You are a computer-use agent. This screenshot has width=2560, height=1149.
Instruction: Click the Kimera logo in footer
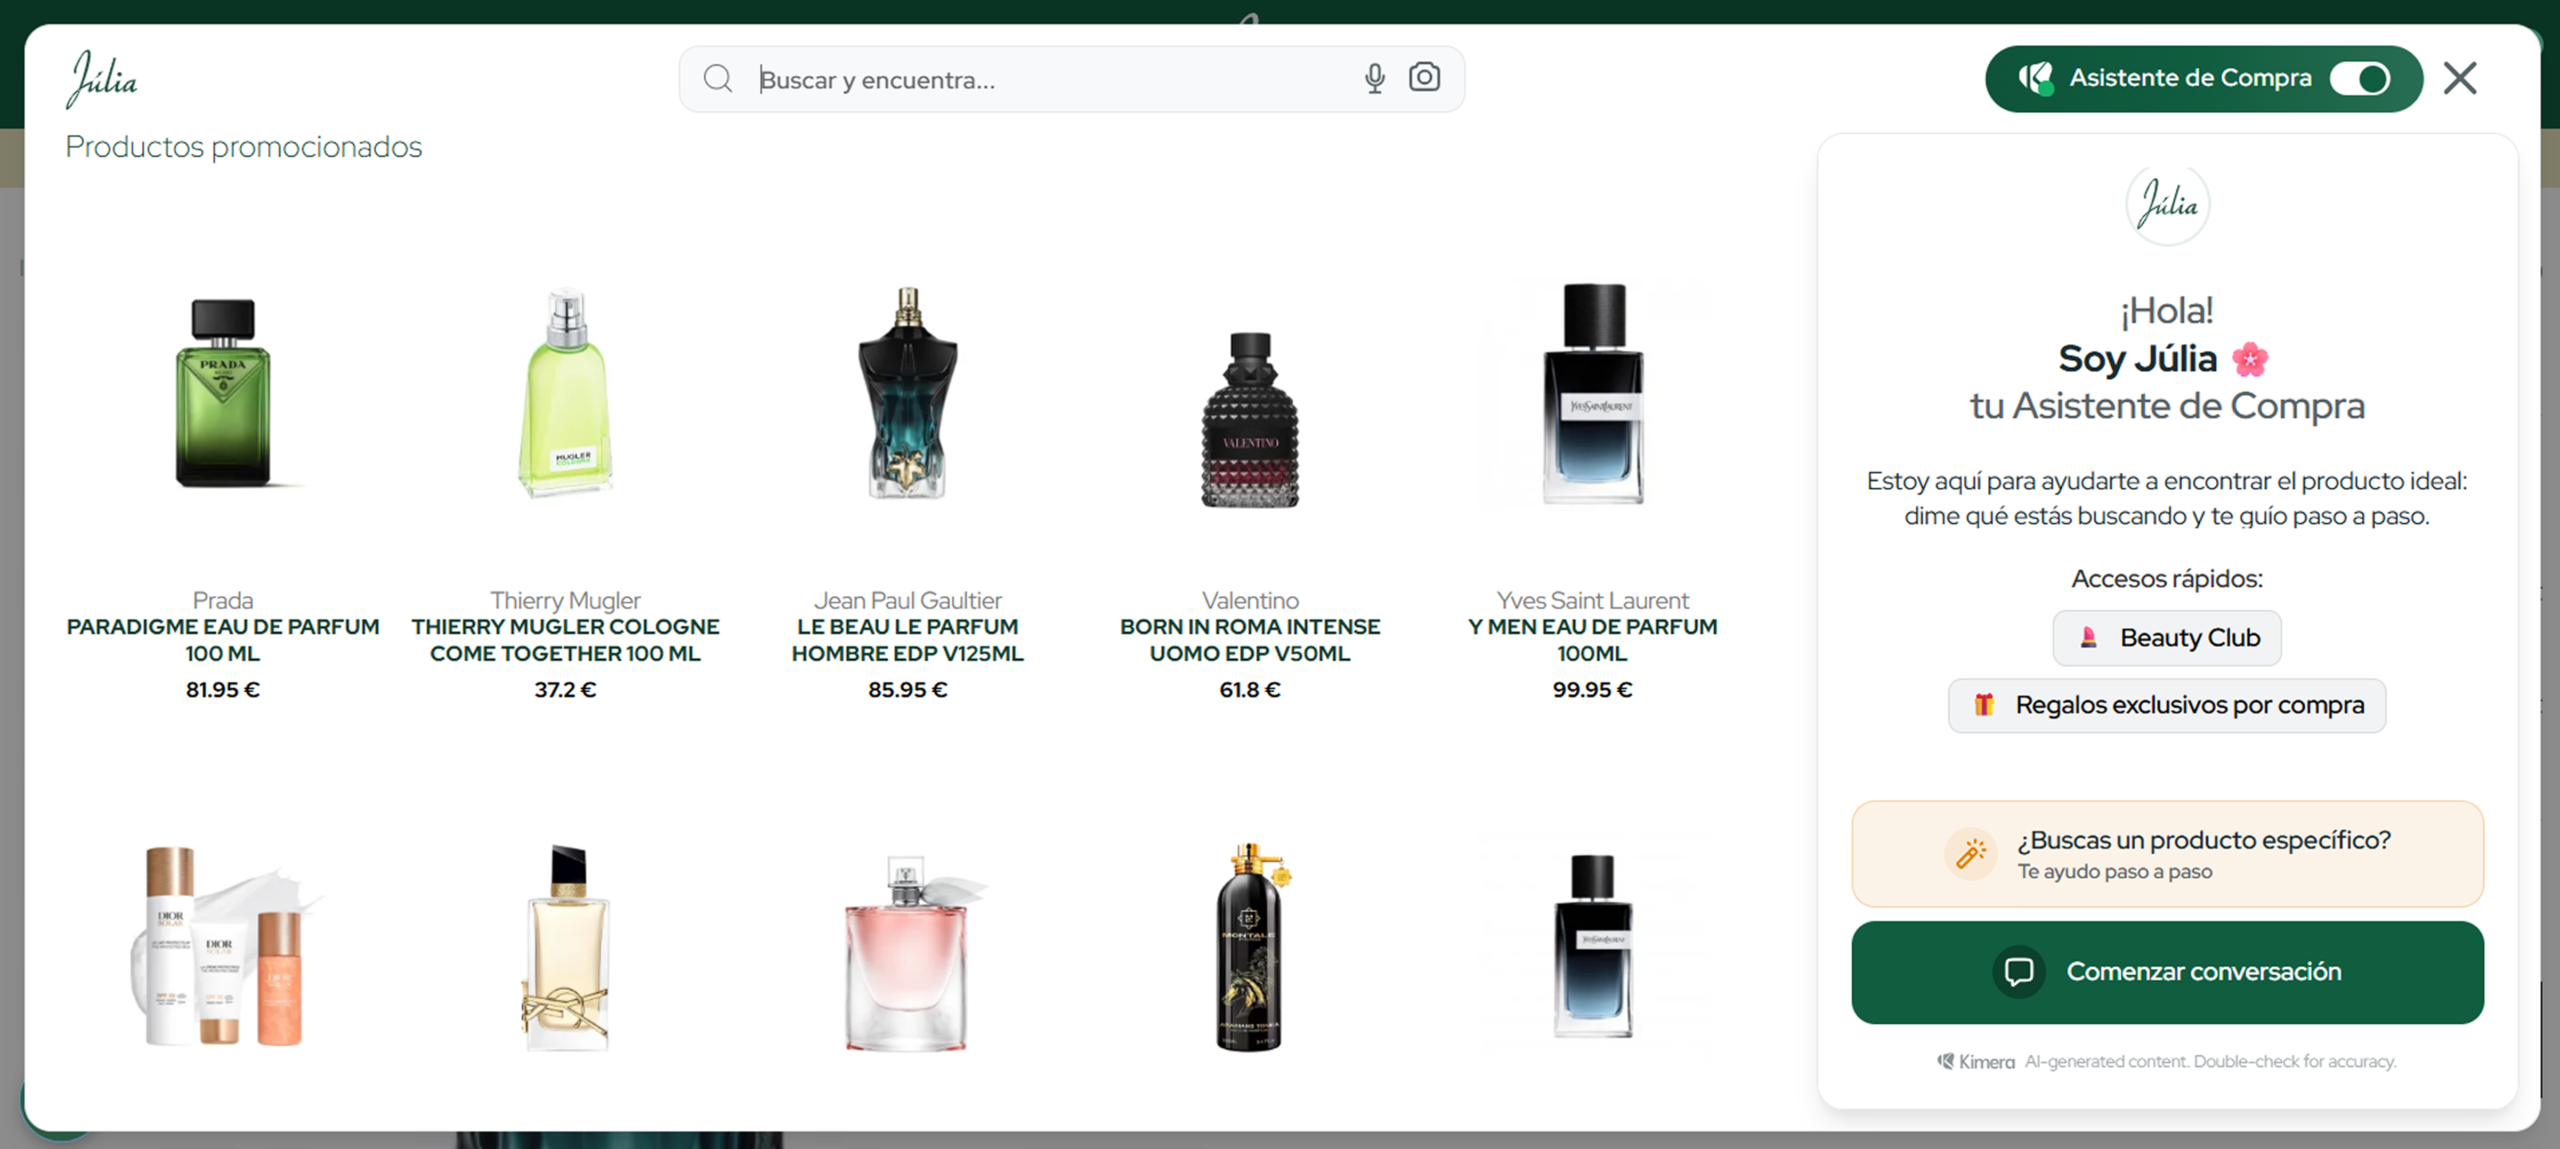pyautogui.click(x=1976, y=1062)
